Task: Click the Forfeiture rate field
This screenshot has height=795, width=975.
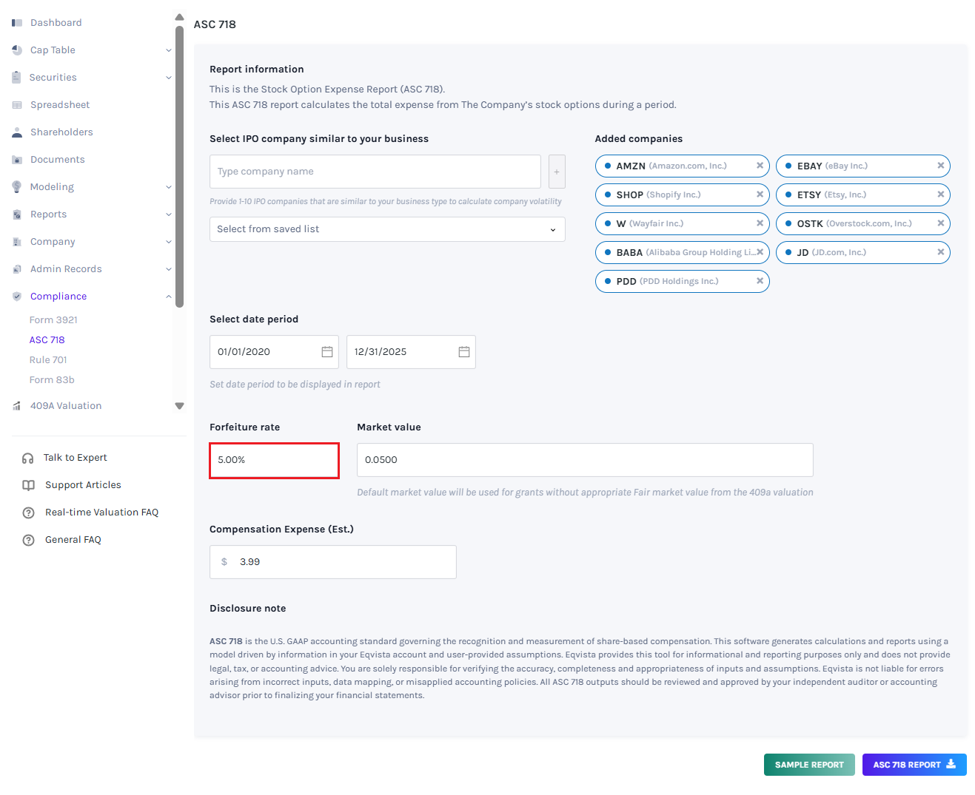Action: 274,461
